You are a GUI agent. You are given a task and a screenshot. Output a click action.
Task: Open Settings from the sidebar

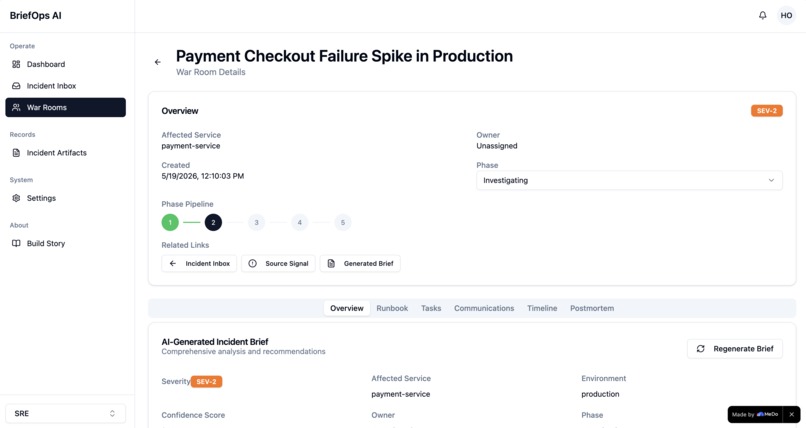pos(65,198)
